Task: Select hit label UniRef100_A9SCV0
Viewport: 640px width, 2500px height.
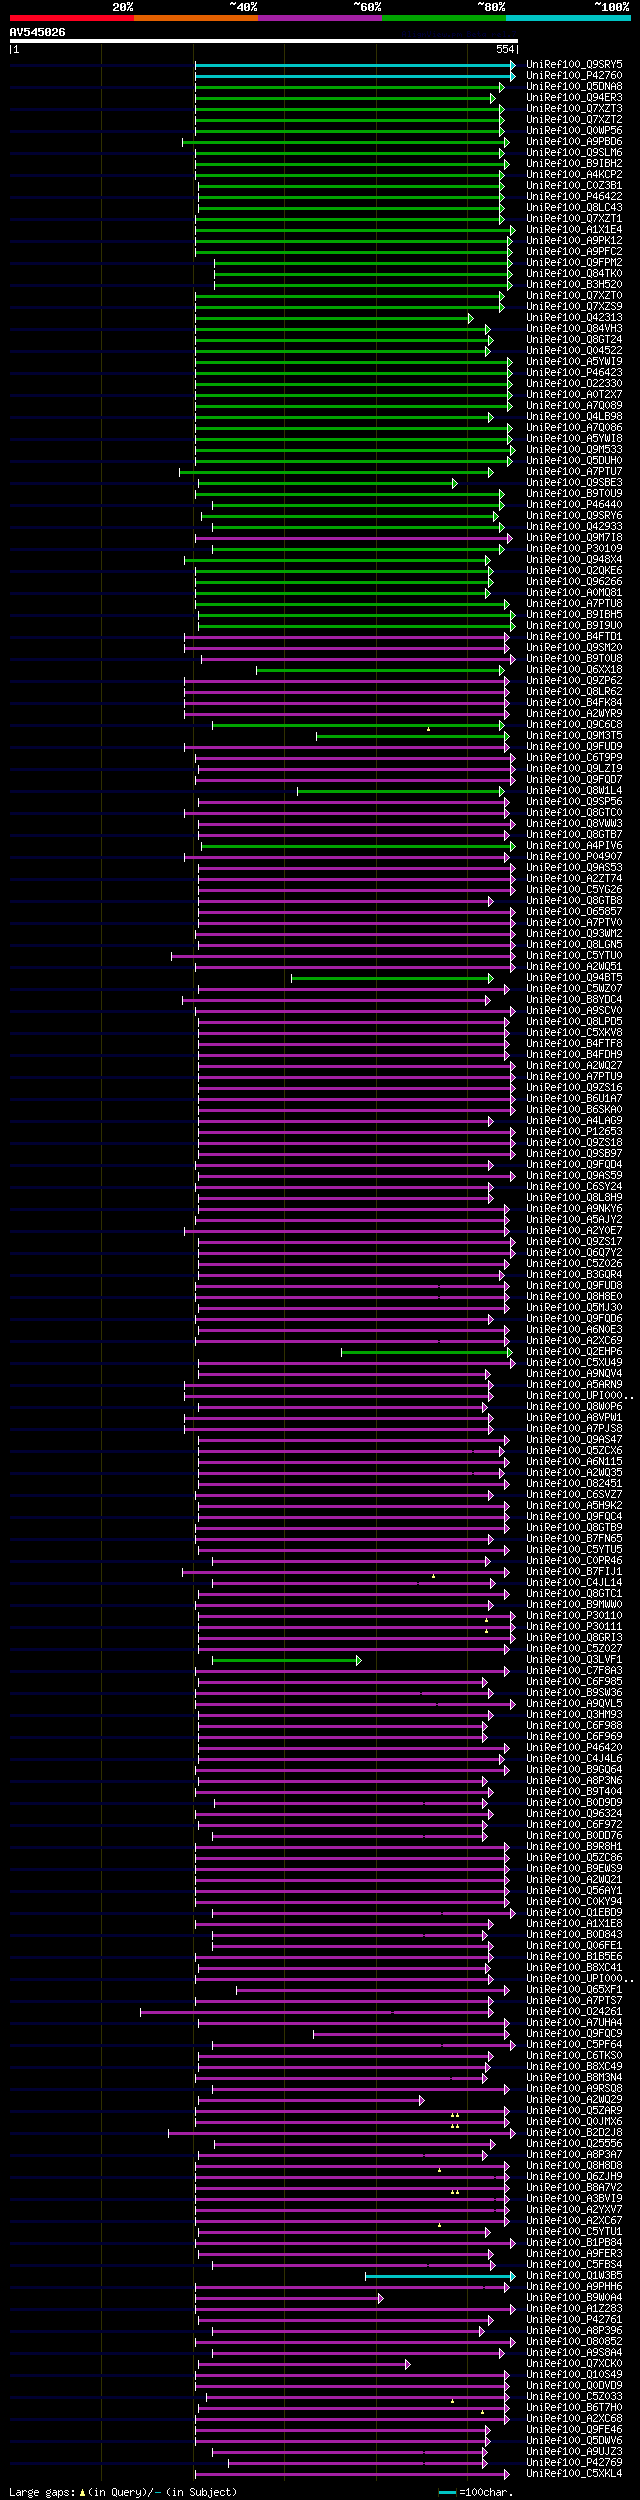Action: [x=574, y=1010]
